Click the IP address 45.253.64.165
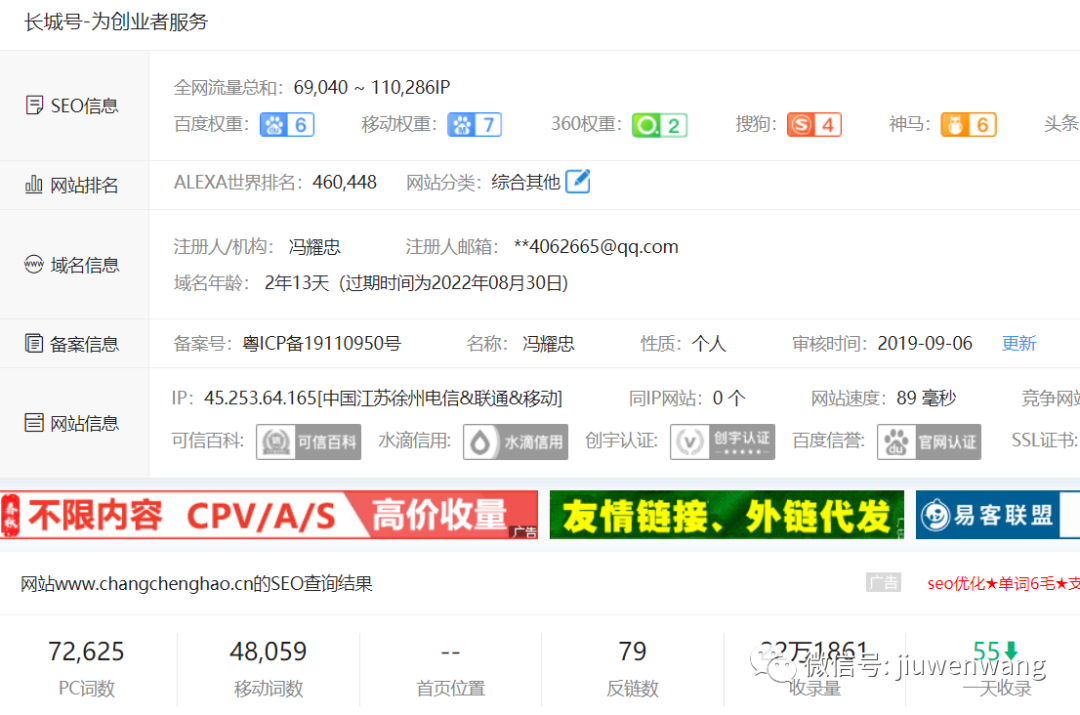Viewport: 1080px width, 715px height. tap(260, 398)
